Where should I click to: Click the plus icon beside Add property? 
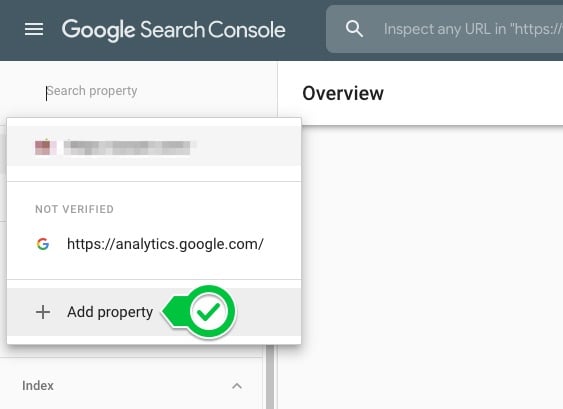coord(43,312)
